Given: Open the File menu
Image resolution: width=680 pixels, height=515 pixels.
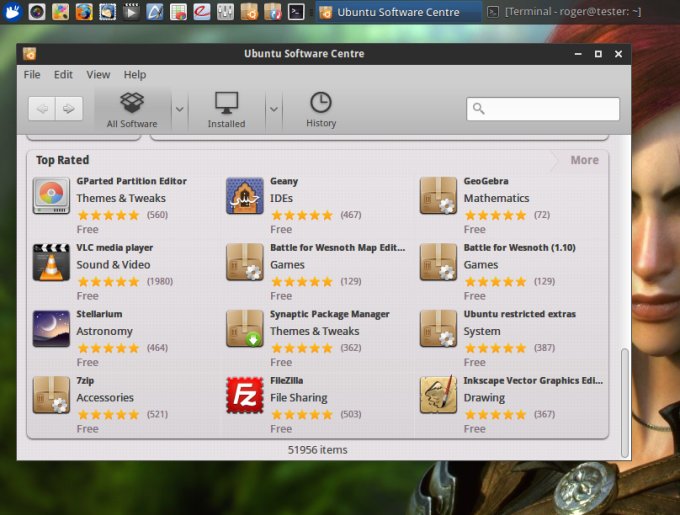Looking at the screenshot, I should 32,75.
